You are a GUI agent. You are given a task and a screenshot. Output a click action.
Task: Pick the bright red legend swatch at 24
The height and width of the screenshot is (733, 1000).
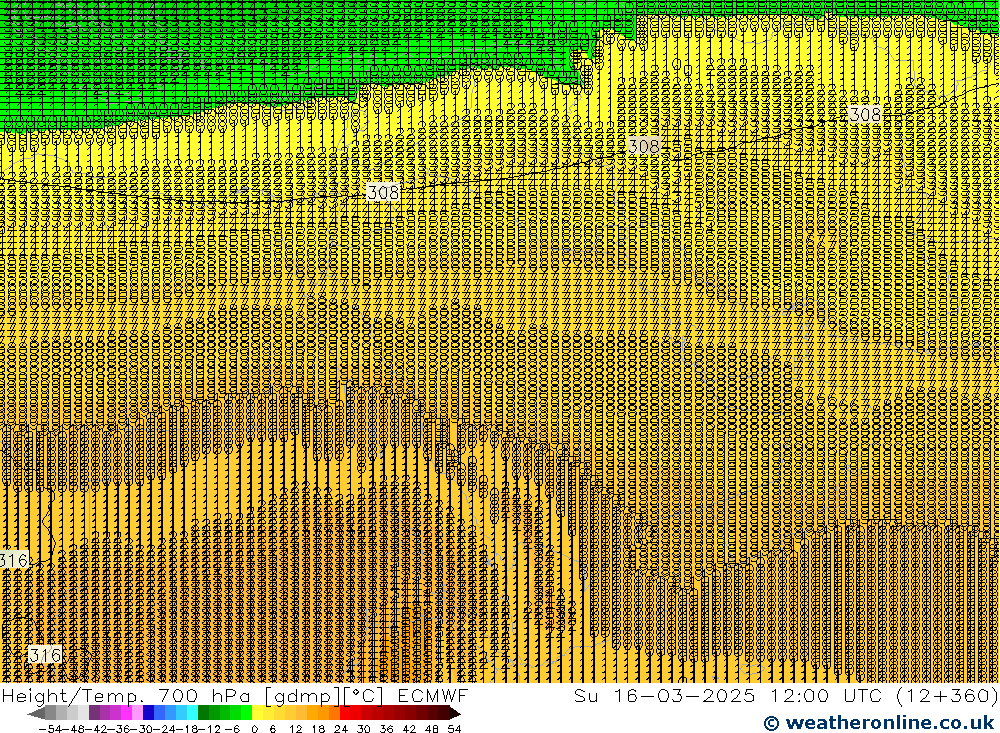(x=345, y=713)
